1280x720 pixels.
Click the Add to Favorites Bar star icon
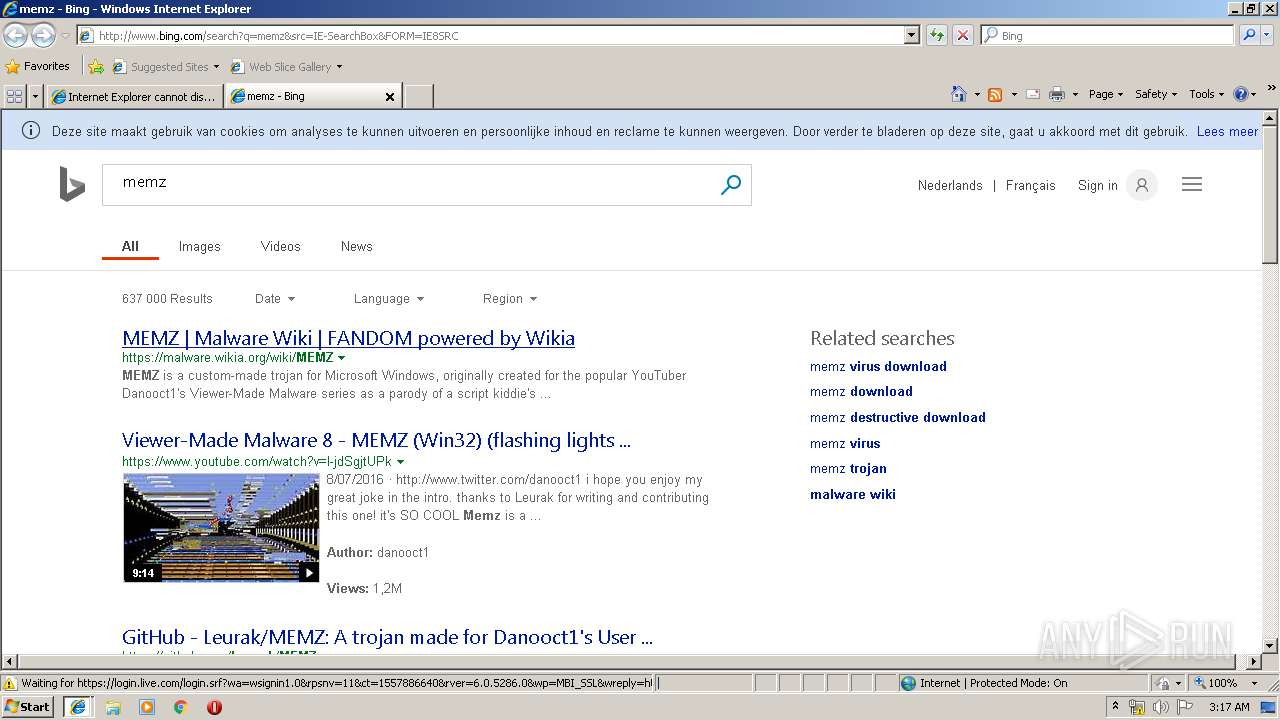coord(96,67)
